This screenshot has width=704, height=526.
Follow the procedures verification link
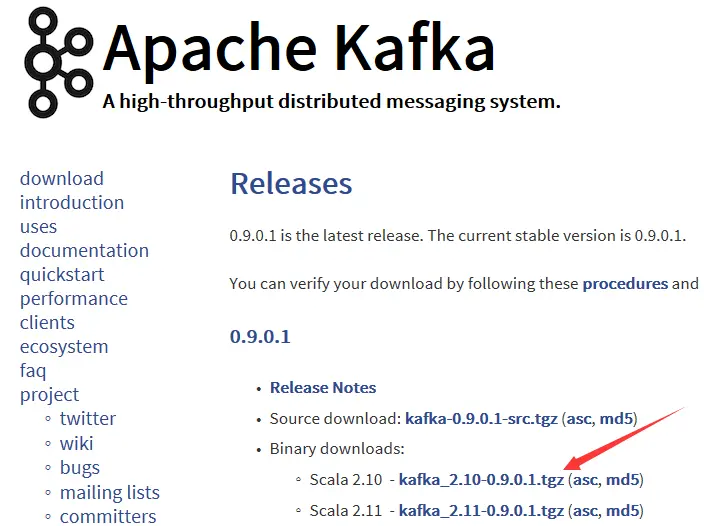point(625,285)
